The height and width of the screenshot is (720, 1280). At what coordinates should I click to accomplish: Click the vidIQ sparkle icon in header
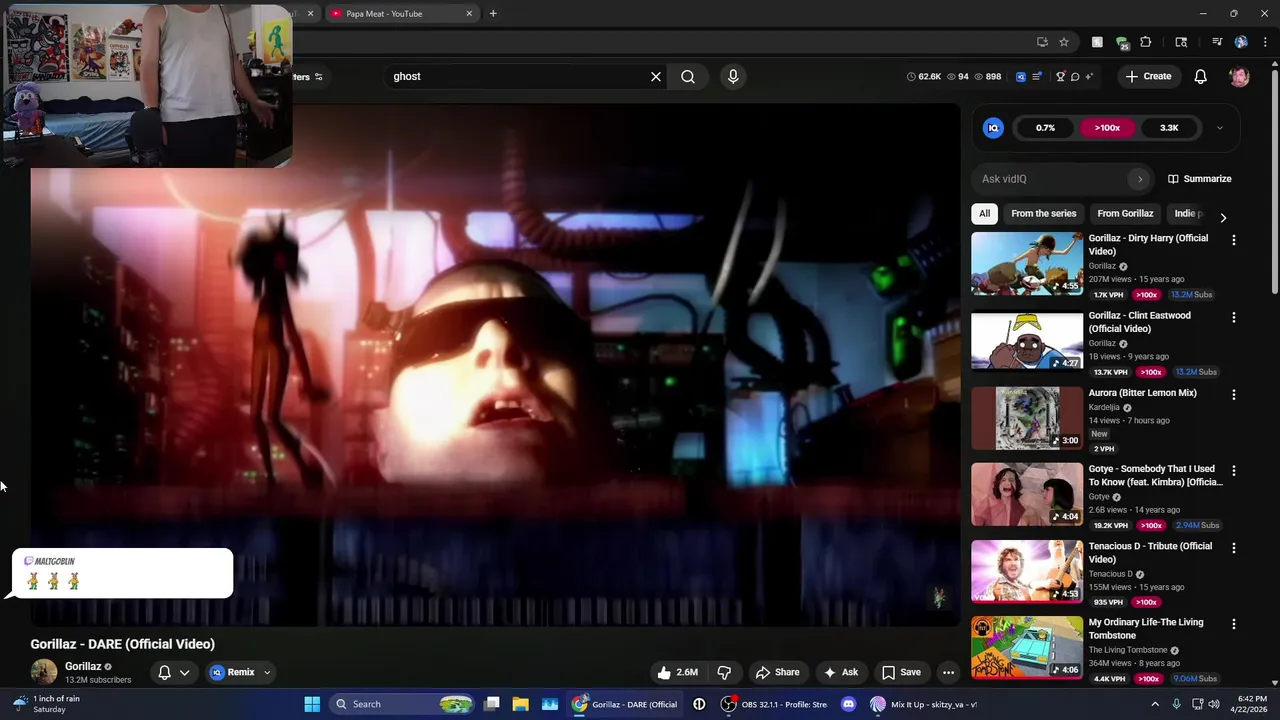pyautogui.click(x=1089, y=76)
